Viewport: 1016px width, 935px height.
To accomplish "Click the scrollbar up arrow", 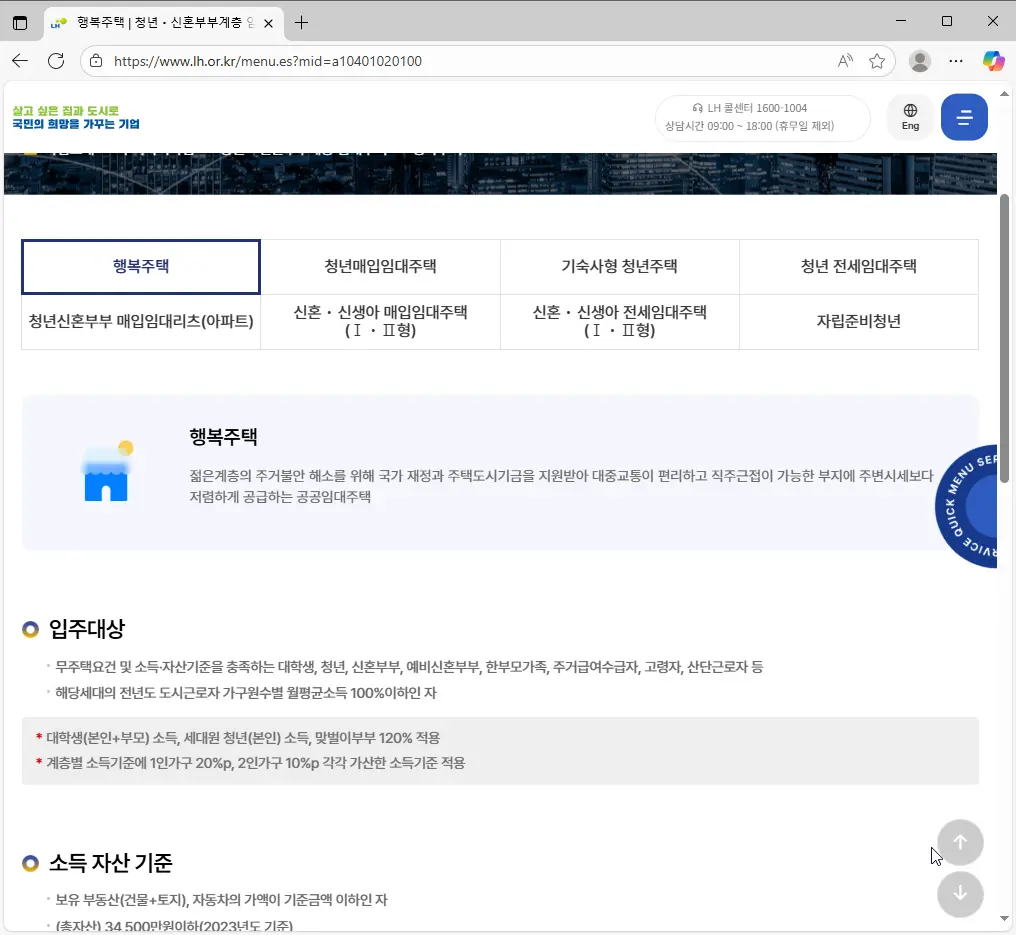I will click(x=1004, y=95).
